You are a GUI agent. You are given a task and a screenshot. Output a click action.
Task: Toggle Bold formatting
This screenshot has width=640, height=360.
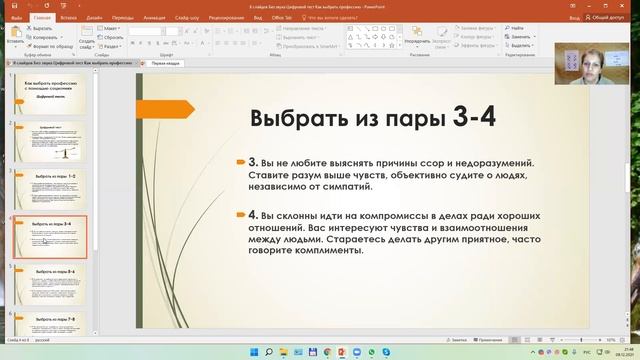pyautogui.click(x=133, y=43)
